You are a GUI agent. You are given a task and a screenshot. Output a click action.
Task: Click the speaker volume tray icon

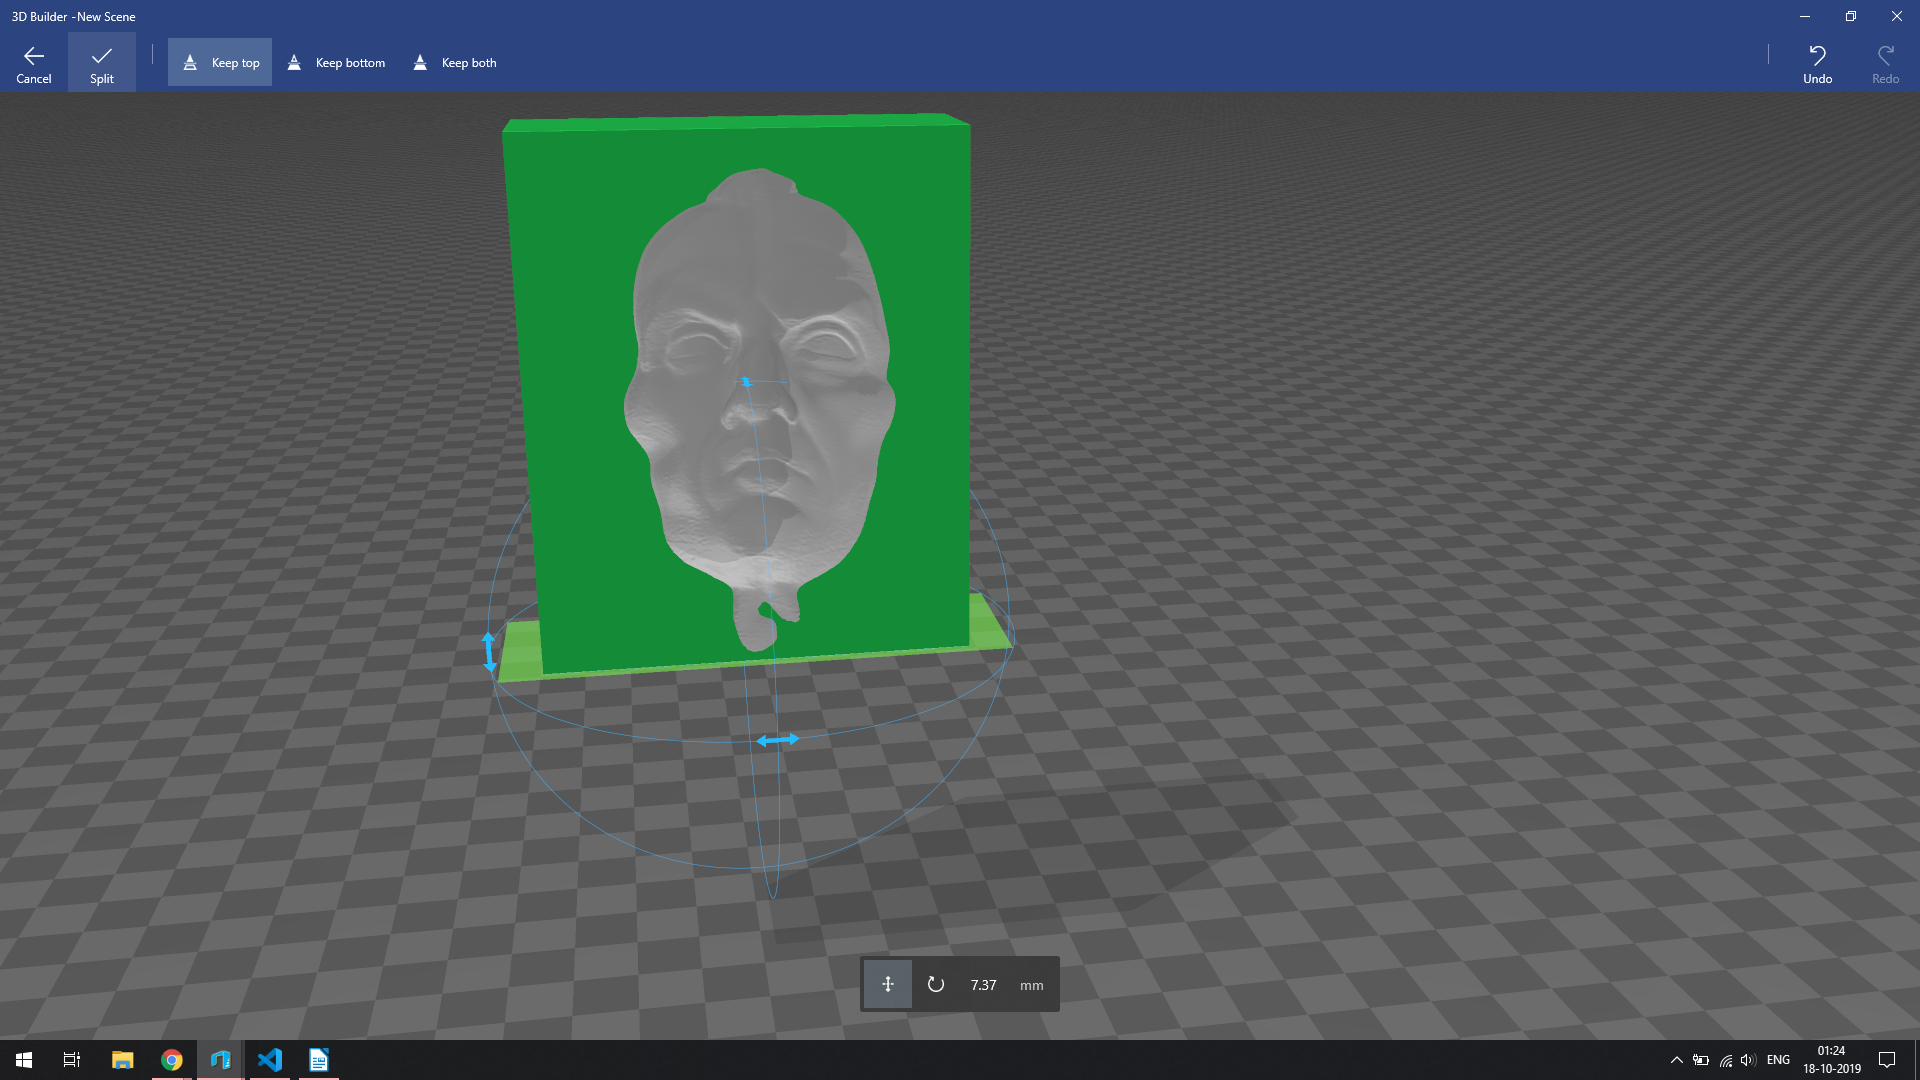[x=1749, y=1059]
